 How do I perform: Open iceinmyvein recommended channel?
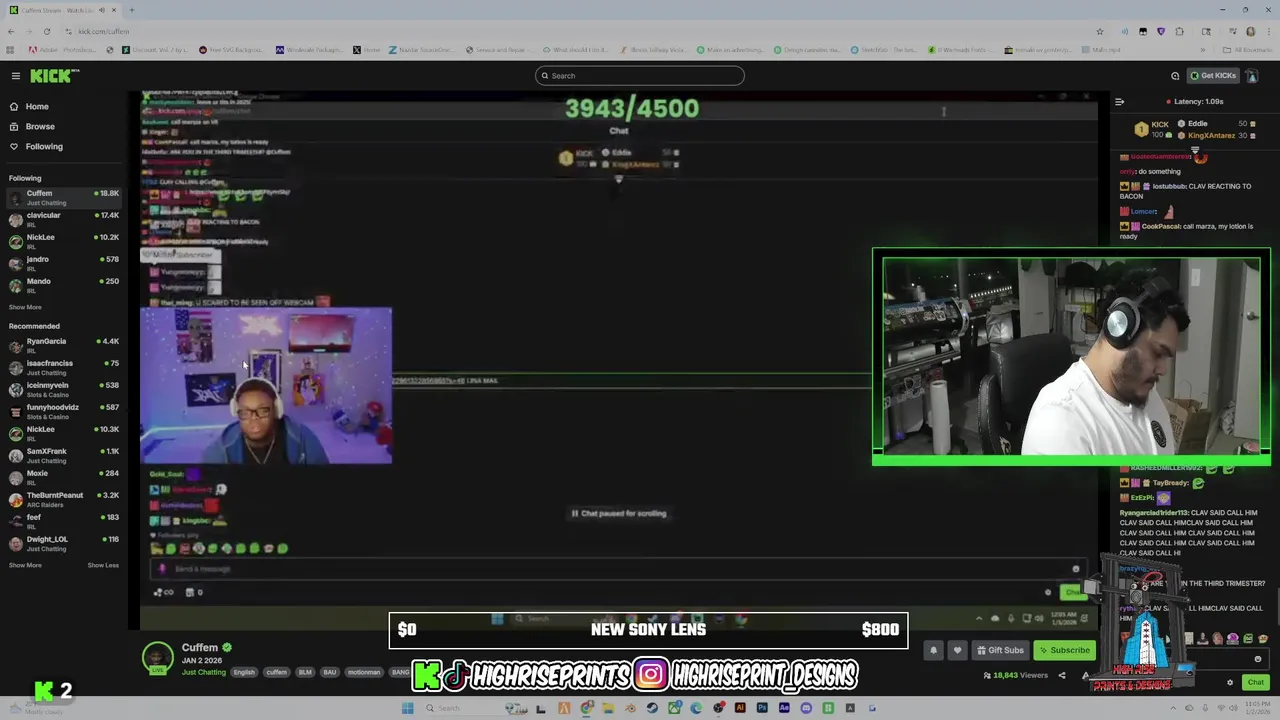click(64, 389)
